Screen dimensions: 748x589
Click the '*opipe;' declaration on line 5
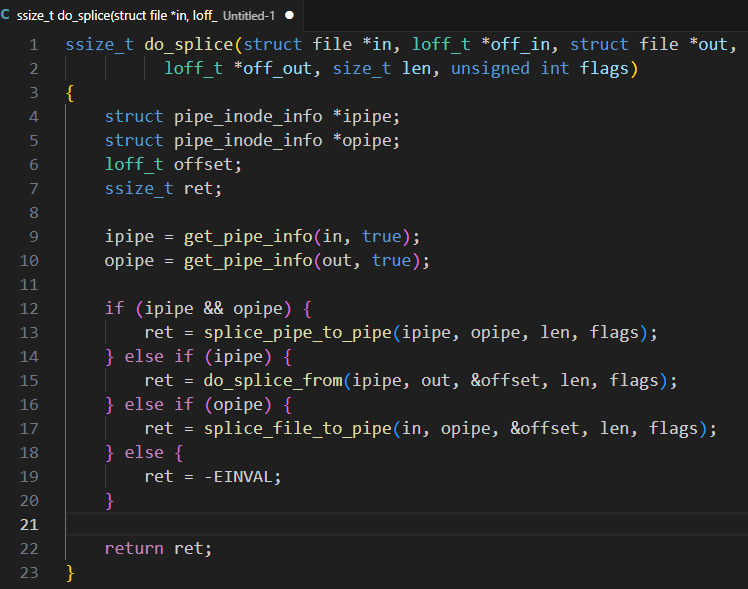(x=366, y=141)
